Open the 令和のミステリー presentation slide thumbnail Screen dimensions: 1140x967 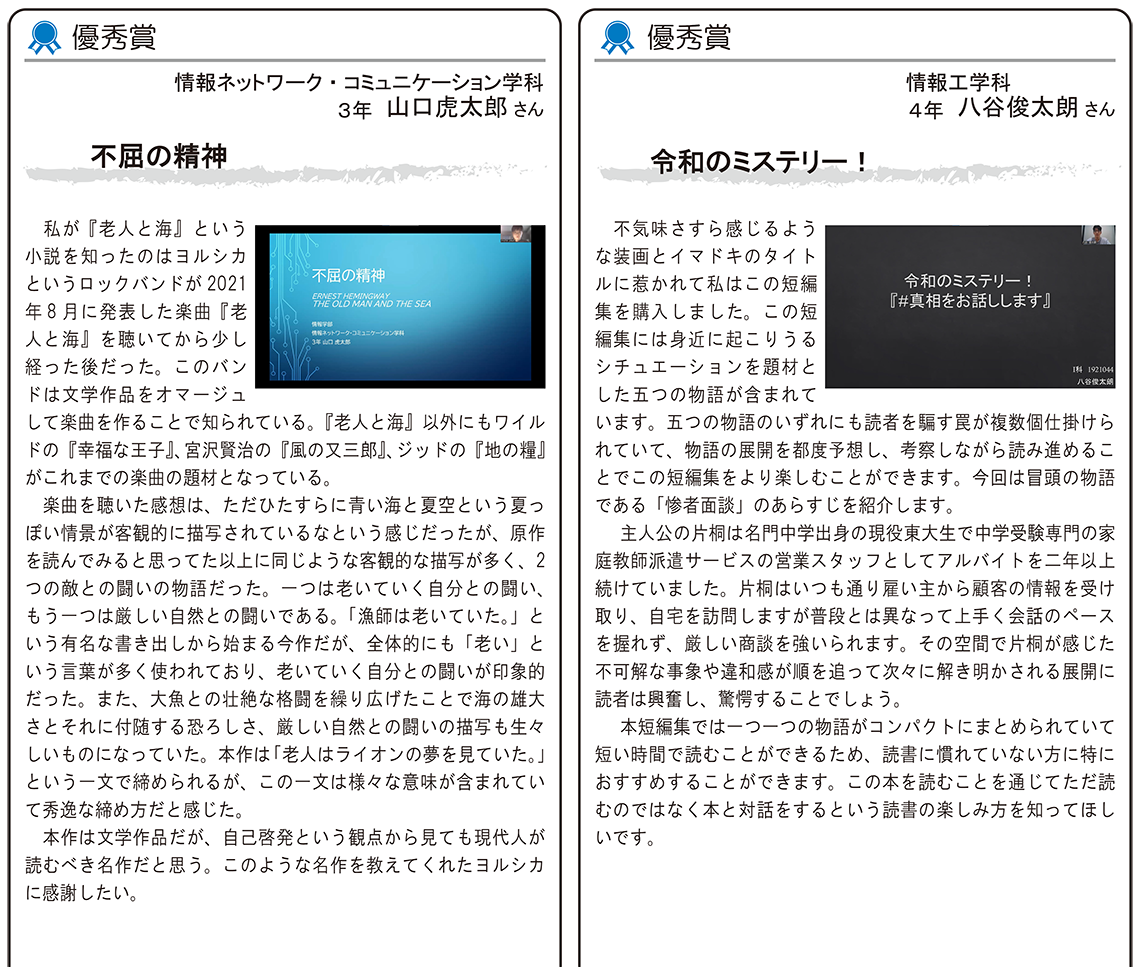970,306
